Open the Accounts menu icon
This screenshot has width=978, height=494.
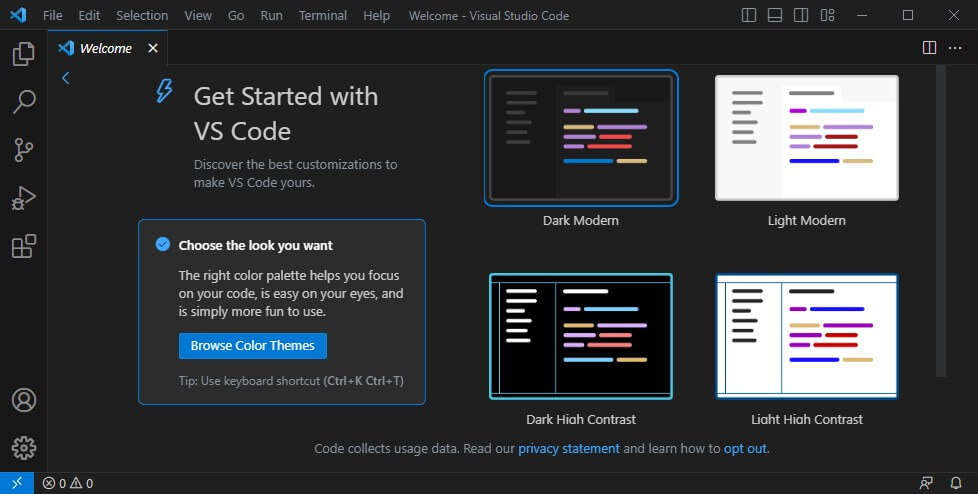(24, 400)
